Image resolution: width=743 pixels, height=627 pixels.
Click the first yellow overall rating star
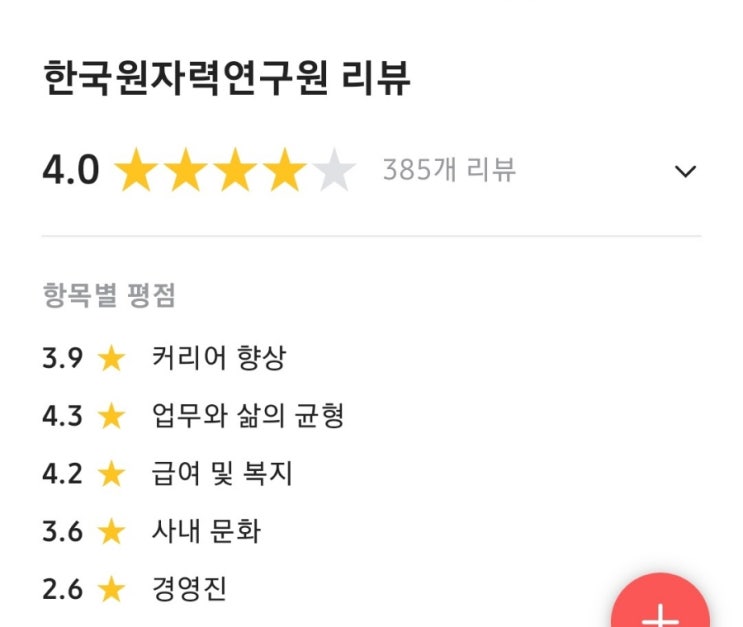coord(136,171)
